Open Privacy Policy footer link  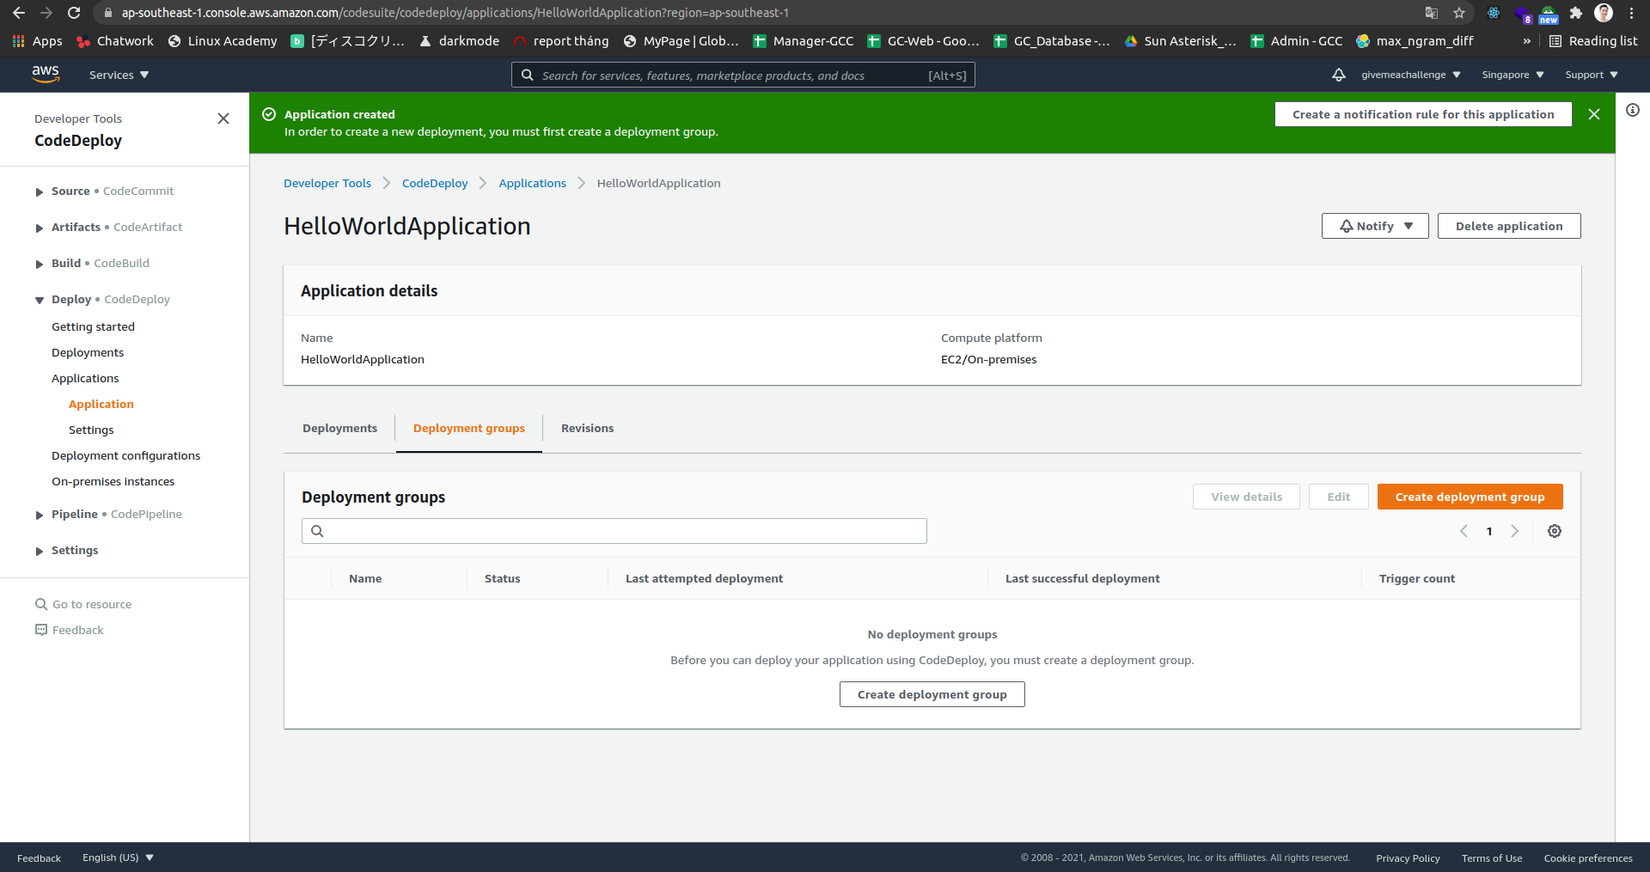click(x=1408, y=858)
